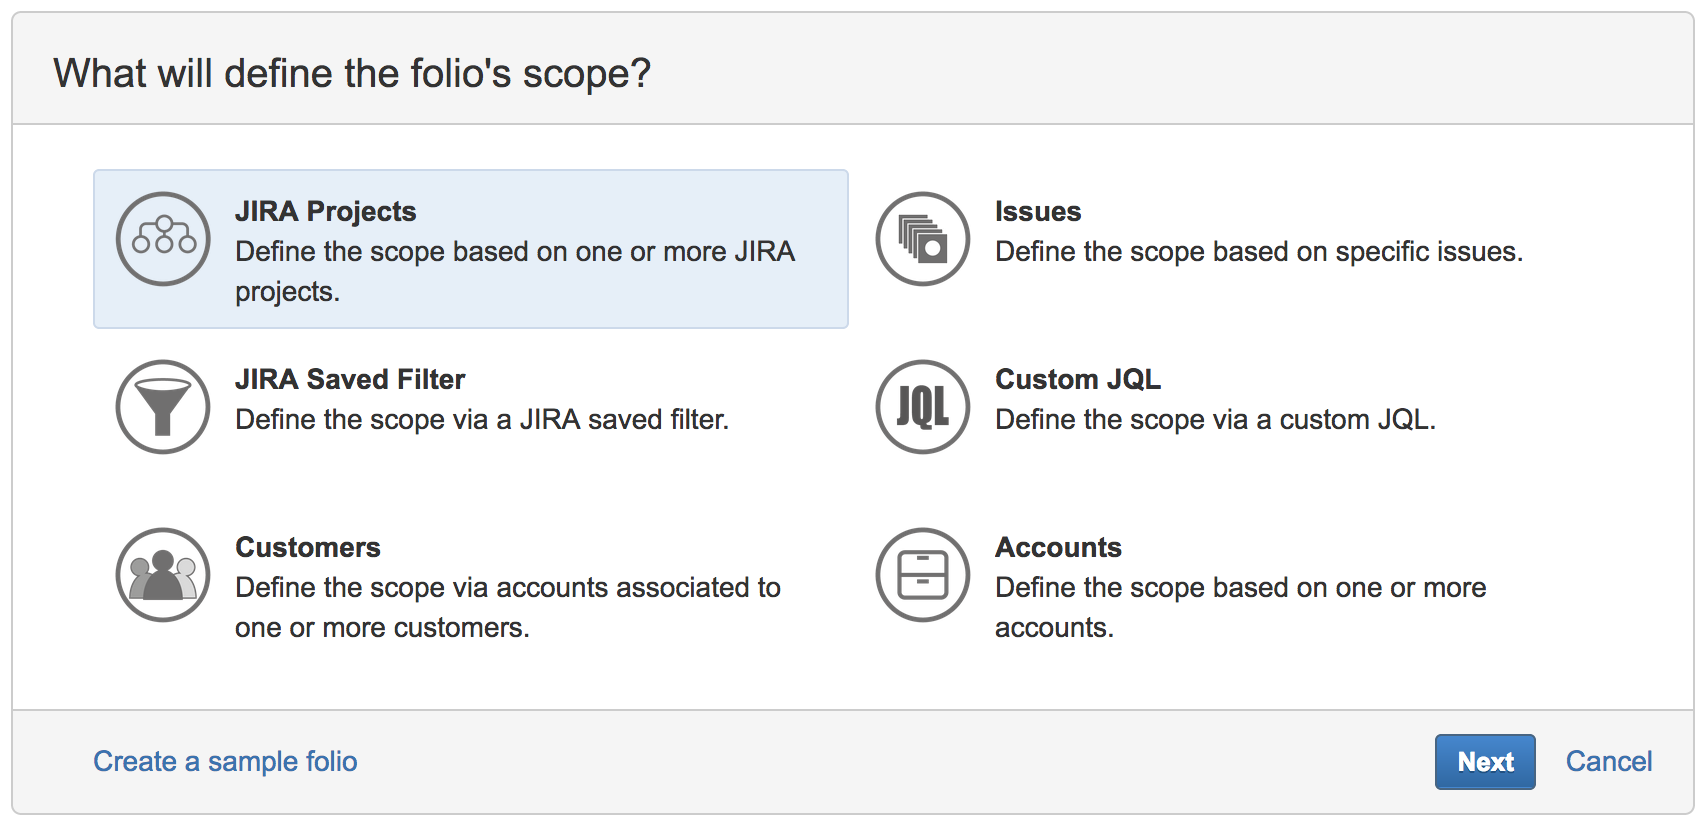The image size is (1706, 830).
Task: Click the folio scope dialog title
Action: [353, 72]
